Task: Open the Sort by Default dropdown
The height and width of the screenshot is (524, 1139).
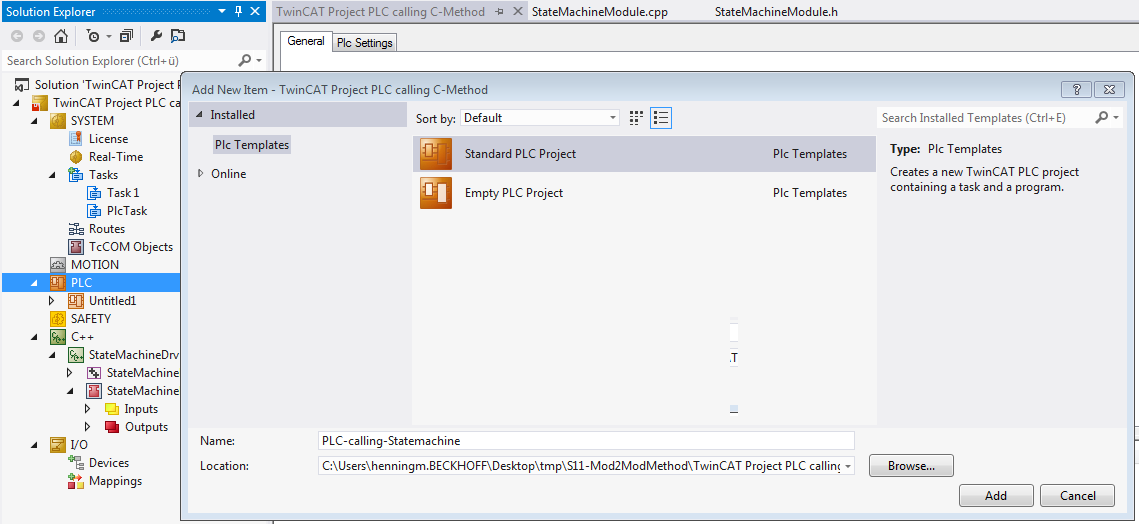Action: pyautogui.click(x=540, y=118)
